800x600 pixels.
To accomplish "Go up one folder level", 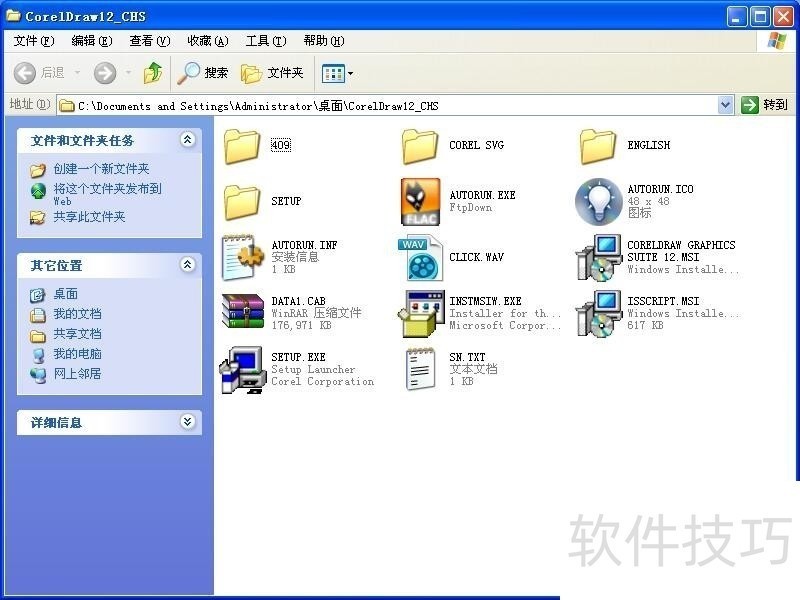I will (x=153, y=73).
